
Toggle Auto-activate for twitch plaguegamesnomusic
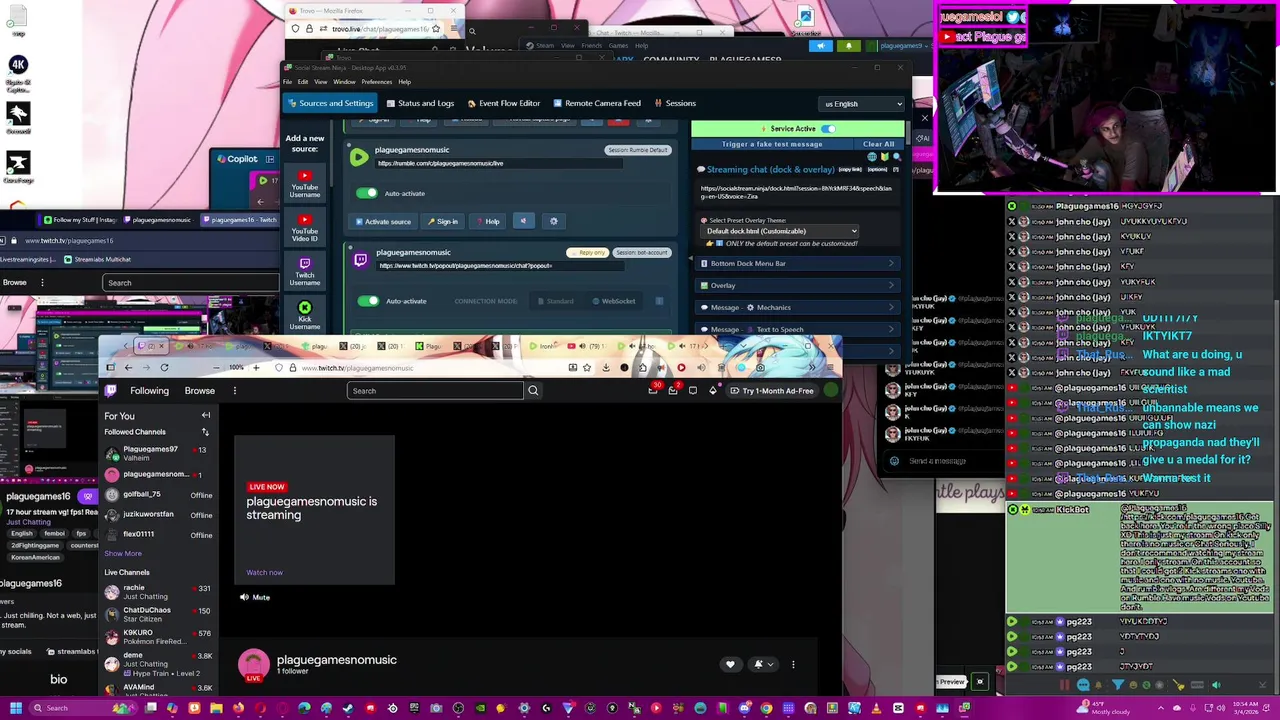tap(368, 301)
